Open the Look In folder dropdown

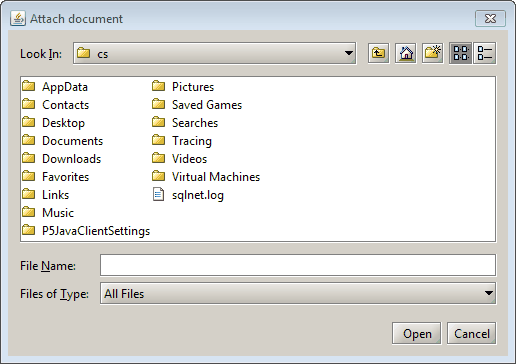click(214, 53)
